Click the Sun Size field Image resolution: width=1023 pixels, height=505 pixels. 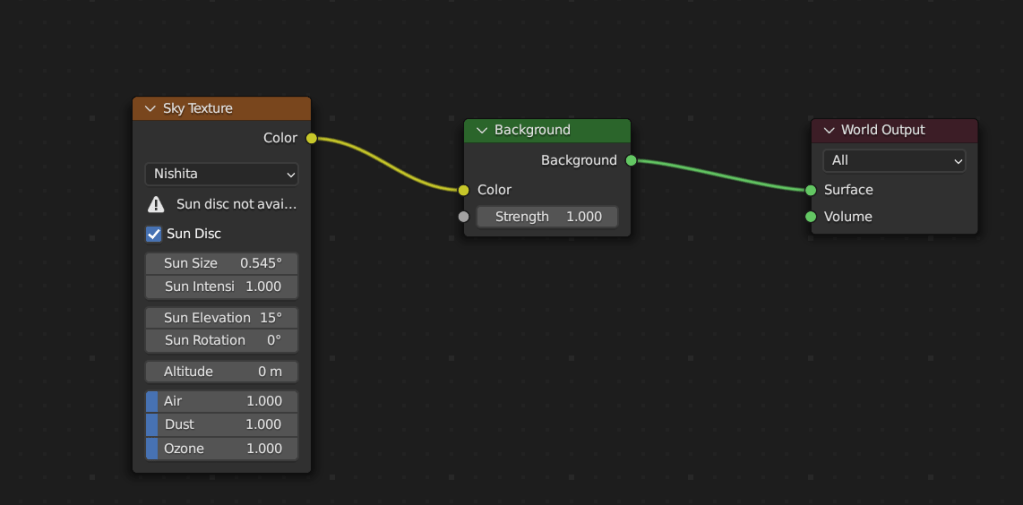pyautogui.click(x=221, y=263)
